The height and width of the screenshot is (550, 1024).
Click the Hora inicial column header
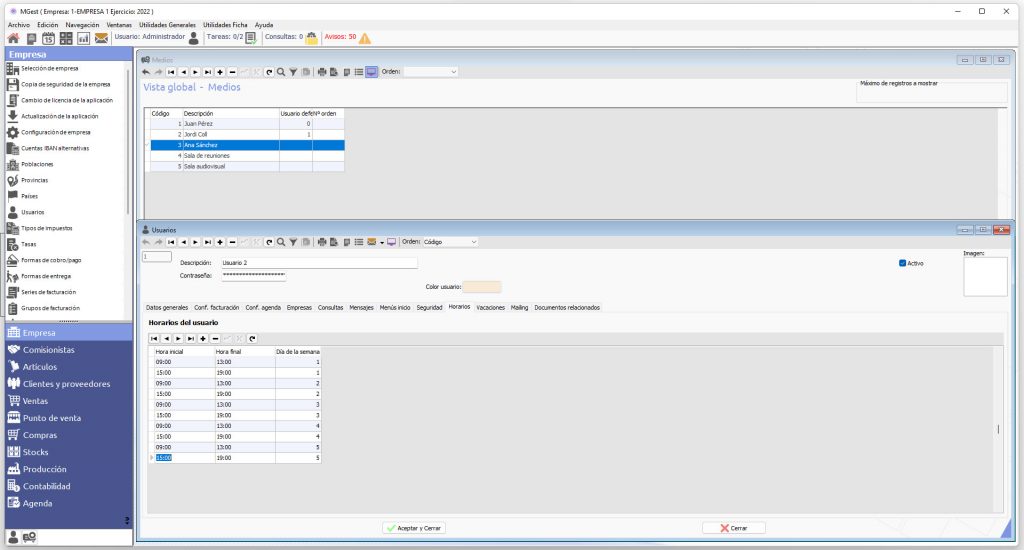pos(184,352)
